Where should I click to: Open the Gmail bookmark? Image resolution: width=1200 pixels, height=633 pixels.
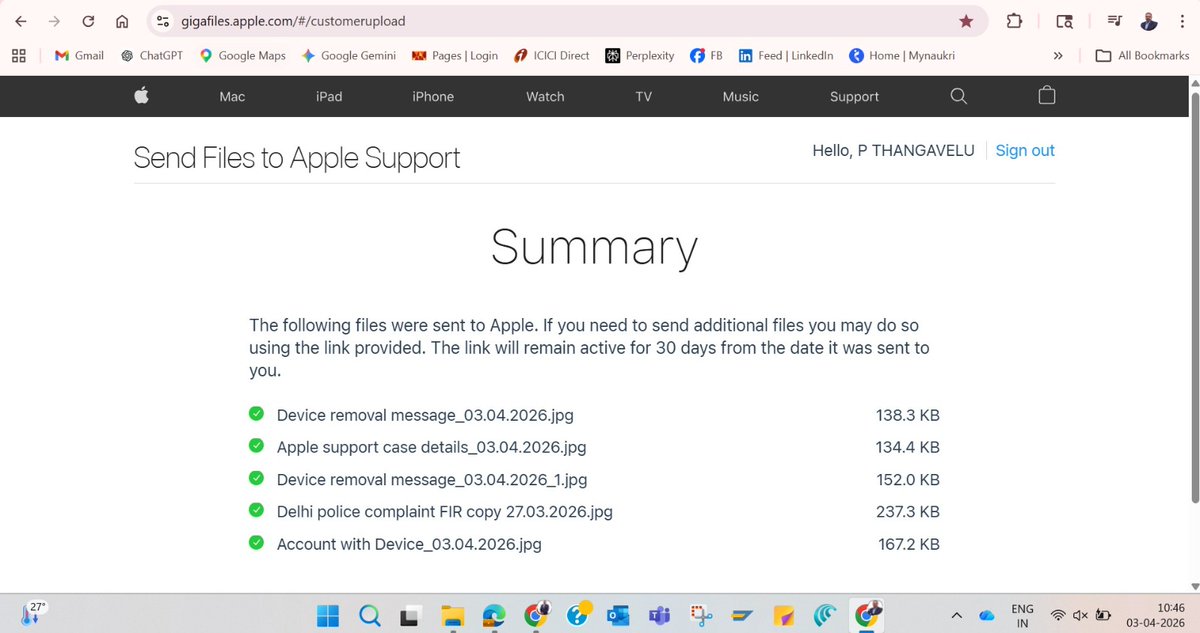(79, 56)
